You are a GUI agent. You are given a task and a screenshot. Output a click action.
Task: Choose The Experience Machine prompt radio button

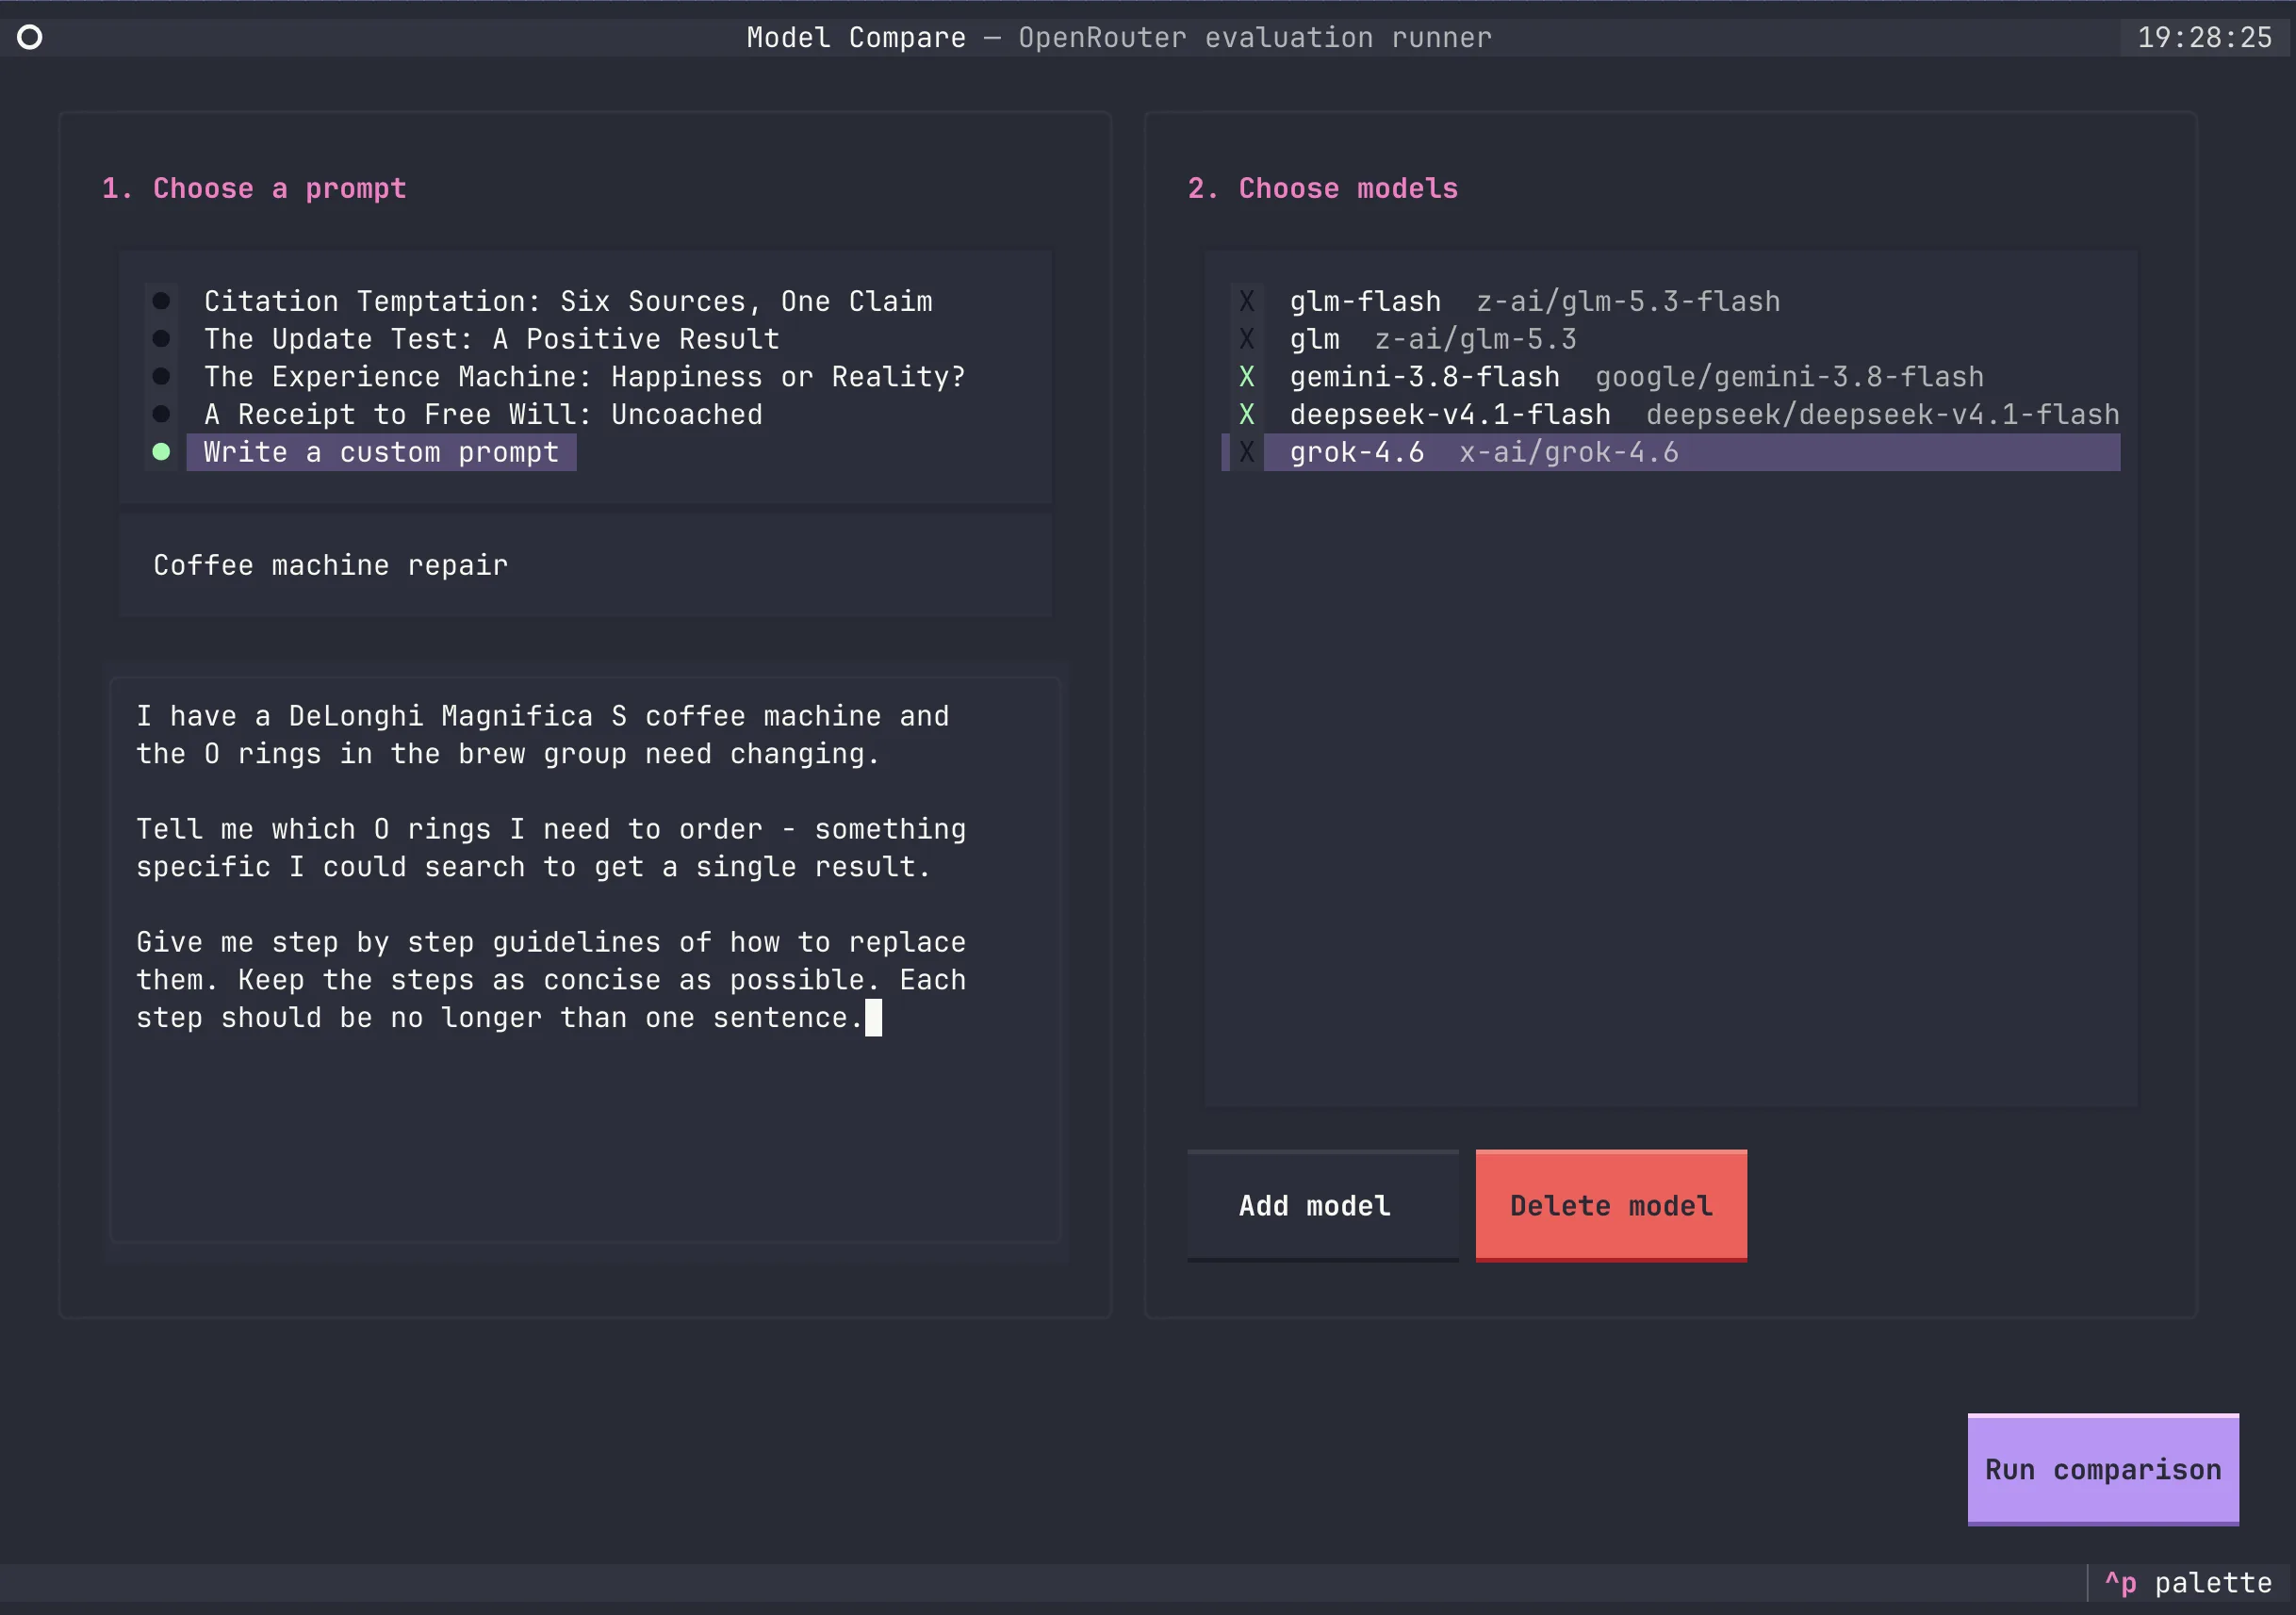point(161,377)
